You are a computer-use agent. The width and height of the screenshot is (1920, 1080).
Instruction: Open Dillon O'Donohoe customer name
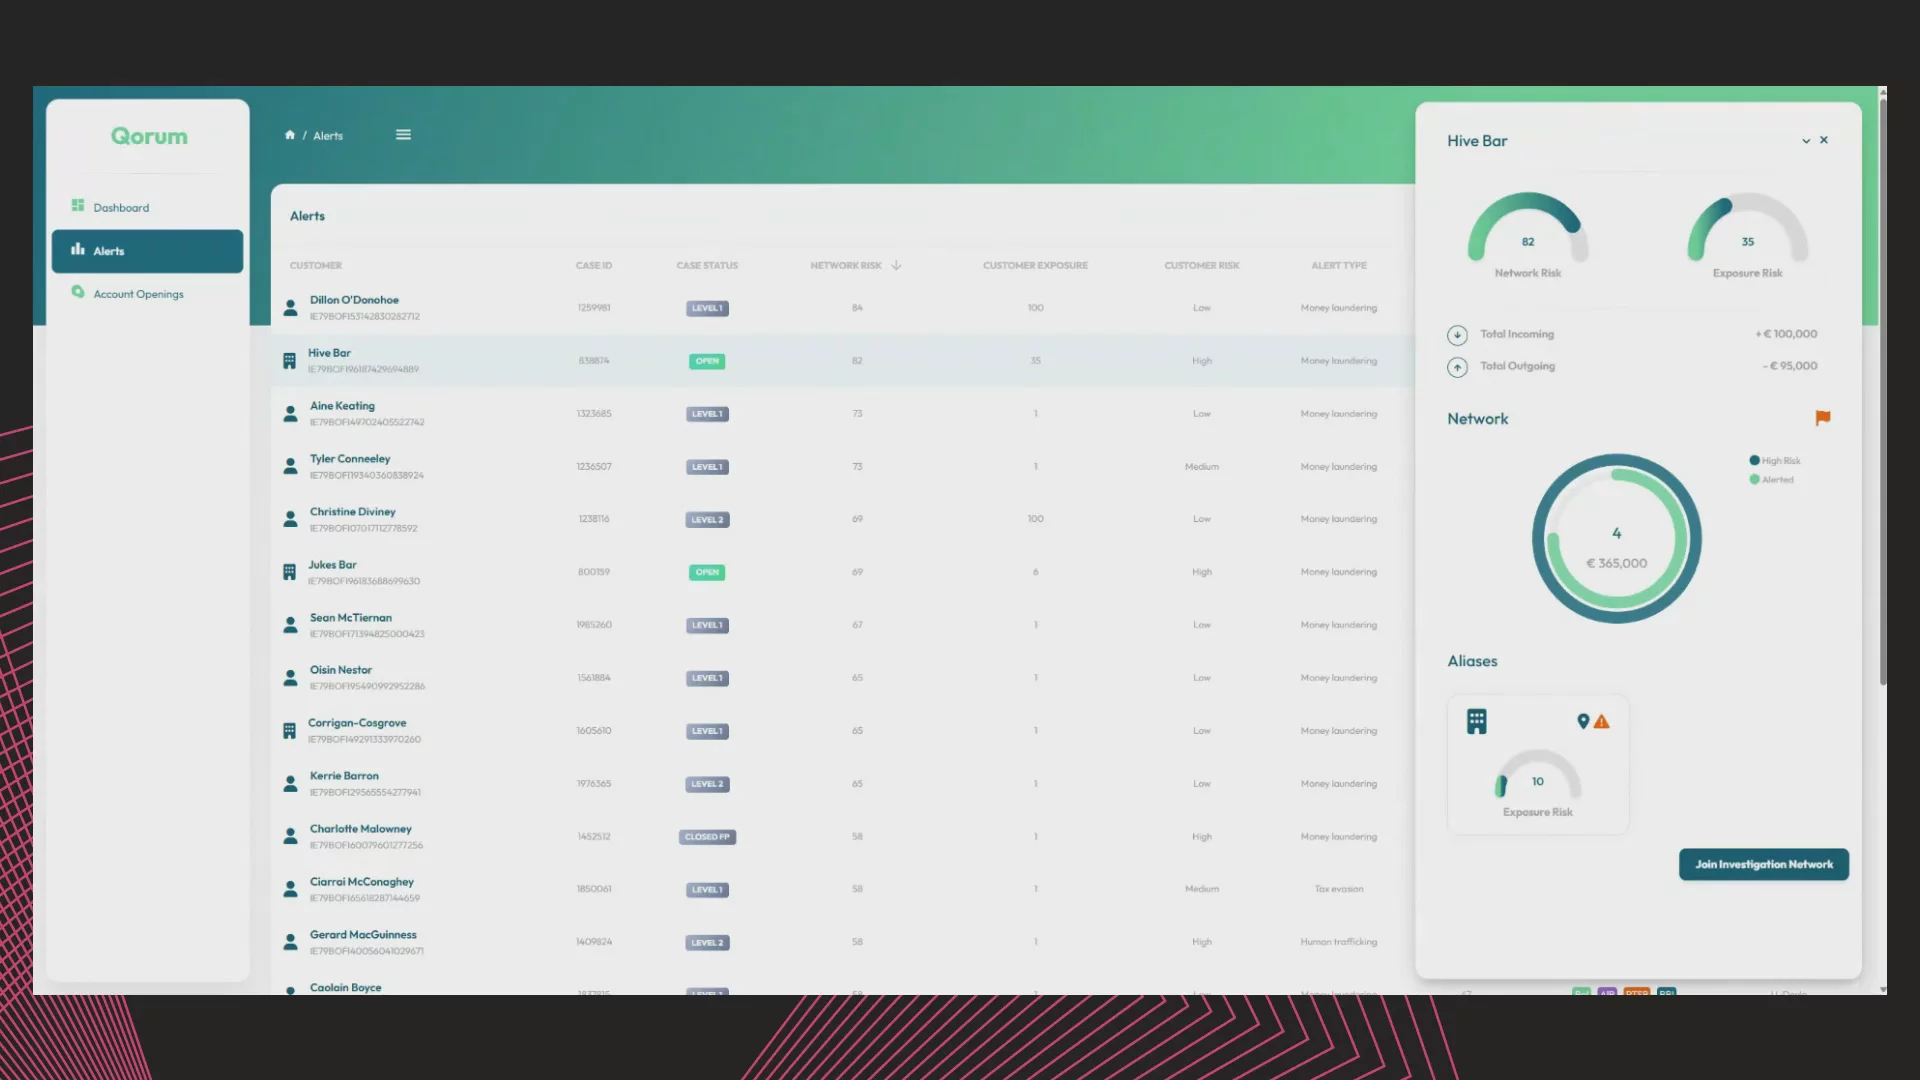click(354, 300)
